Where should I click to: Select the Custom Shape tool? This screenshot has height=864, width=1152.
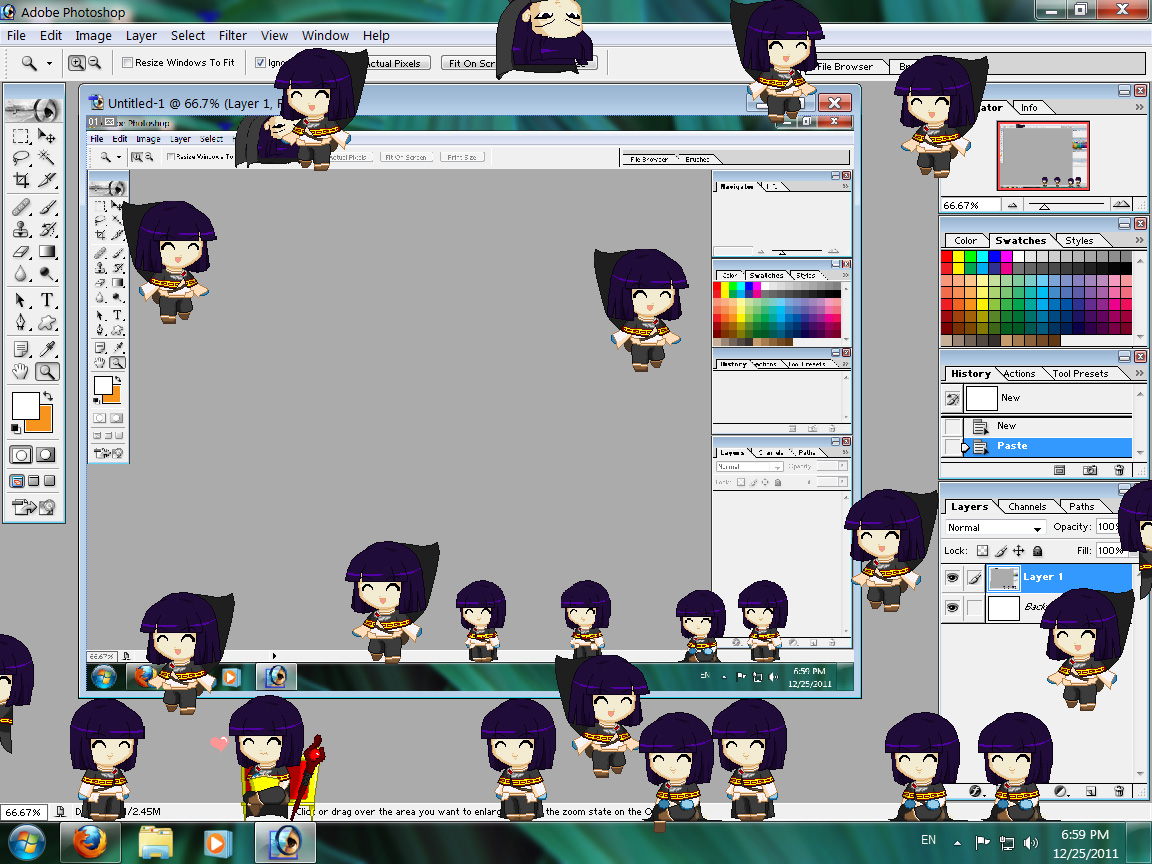pyautogui.click(x=46, y=322)
